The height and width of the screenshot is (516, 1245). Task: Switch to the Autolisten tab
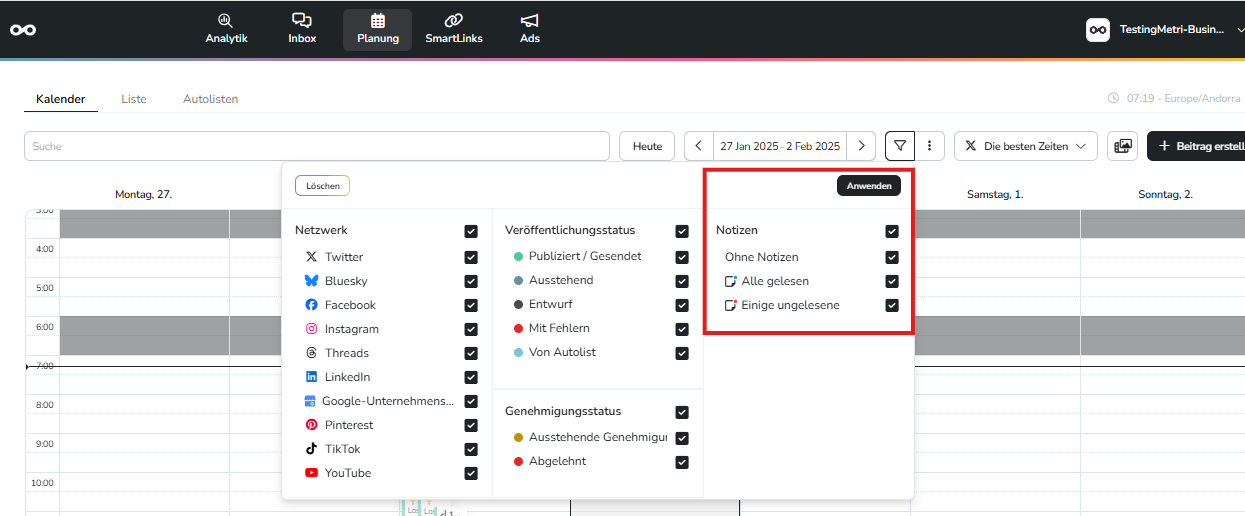[210, 99]
